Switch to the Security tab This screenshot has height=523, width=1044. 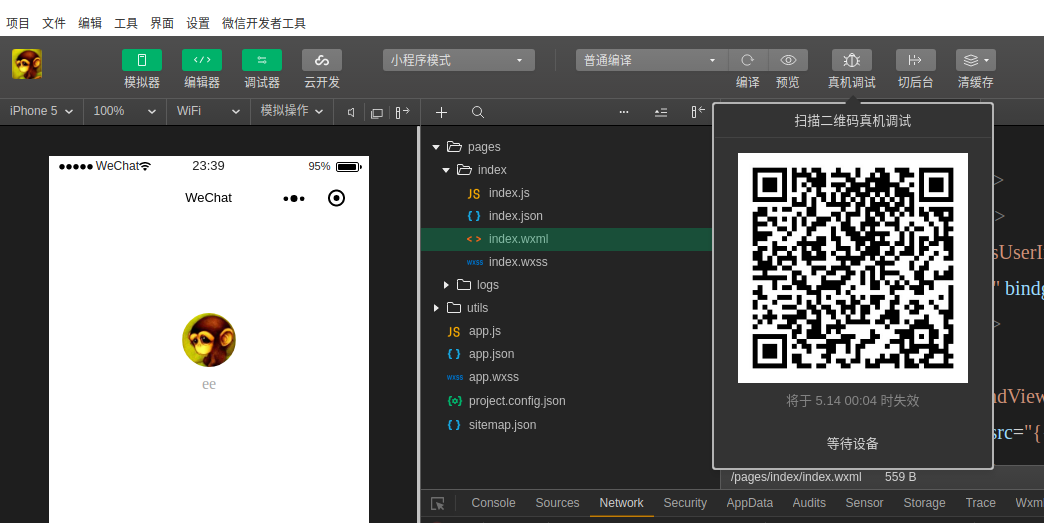click(685, 503)
